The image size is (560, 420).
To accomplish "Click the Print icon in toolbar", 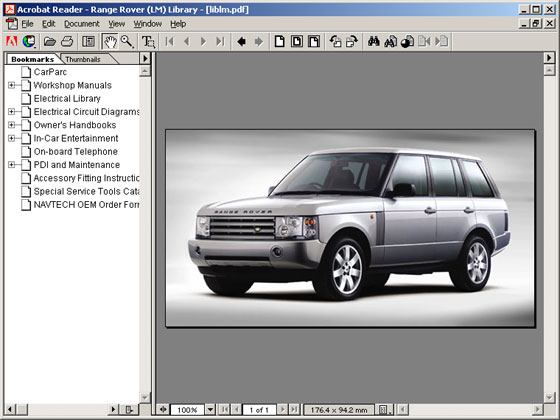I will click(67, 41).
